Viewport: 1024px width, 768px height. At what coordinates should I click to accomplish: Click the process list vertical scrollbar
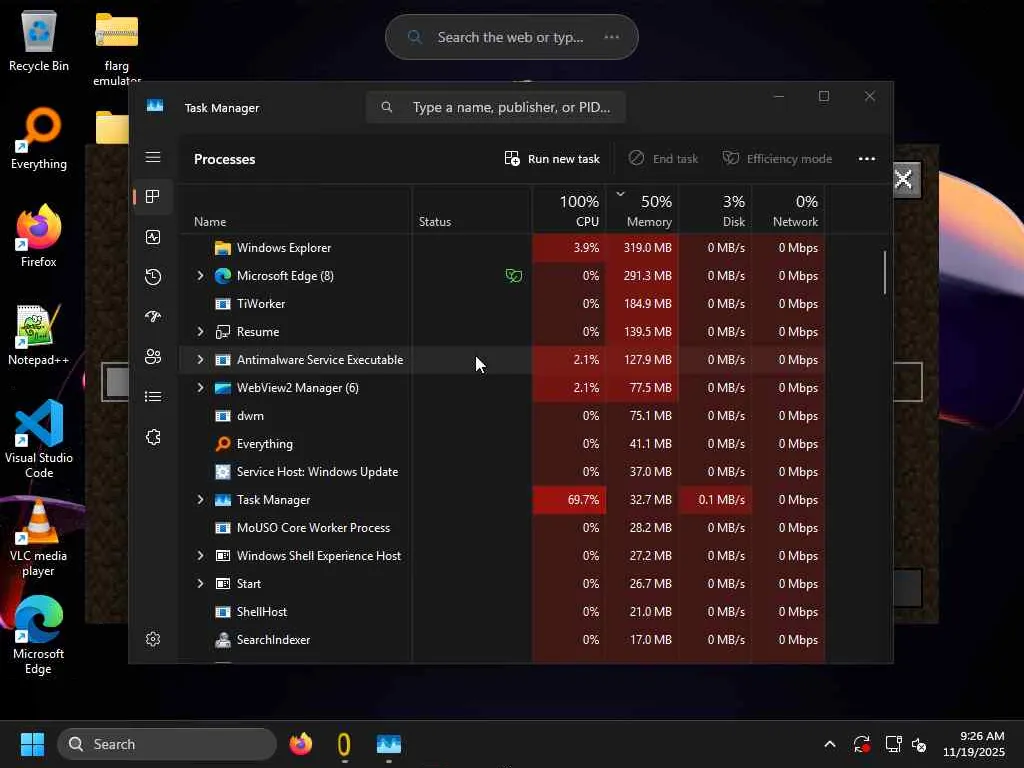point(886,273)
